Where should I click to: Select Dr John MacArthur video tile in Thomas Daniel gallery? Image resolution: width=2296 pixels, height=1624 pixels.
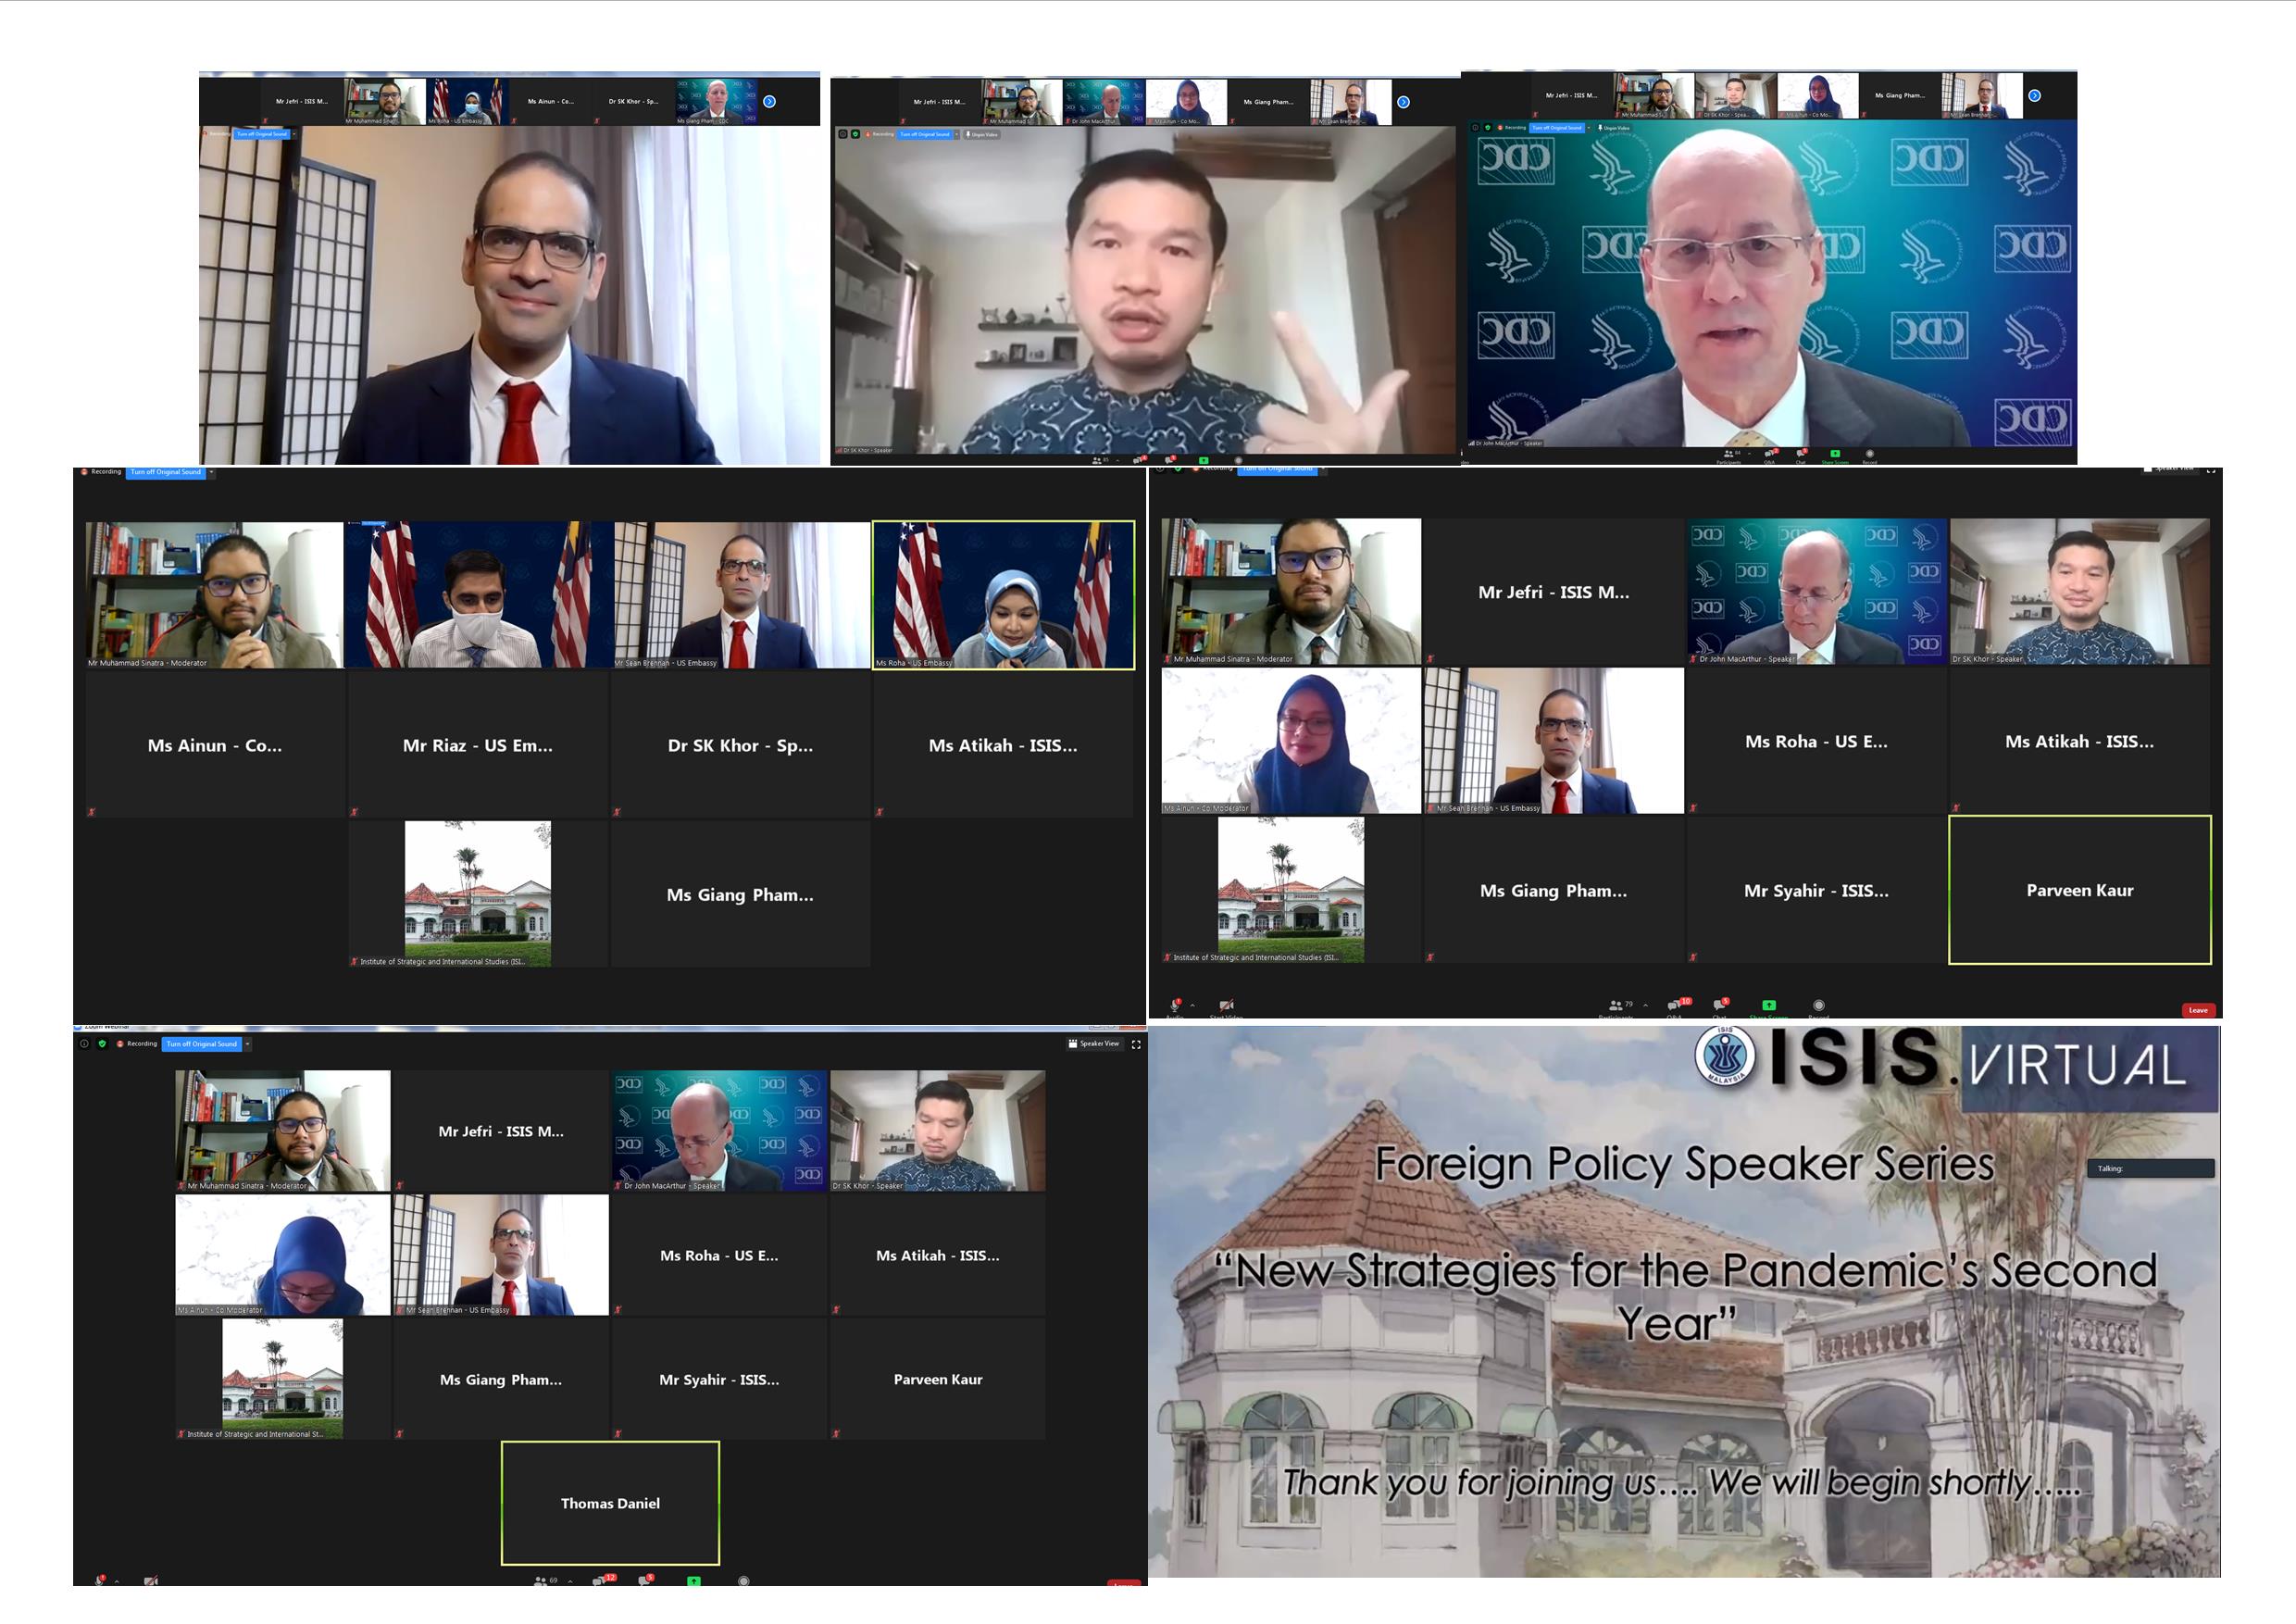719,1131
